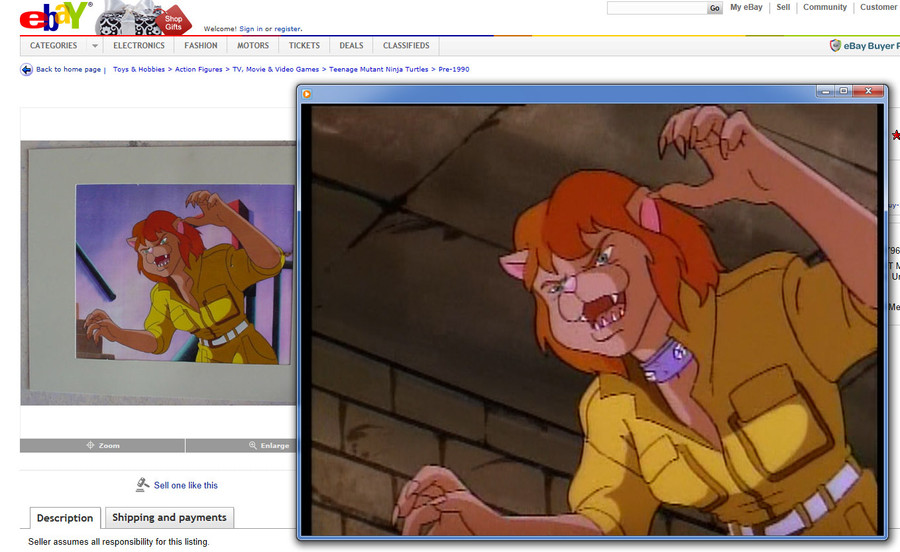Open Toys & Hobbies breadcrumb
Image resolution: width=900 pixels, height=552 pixels.
click(x=139, y=69)
